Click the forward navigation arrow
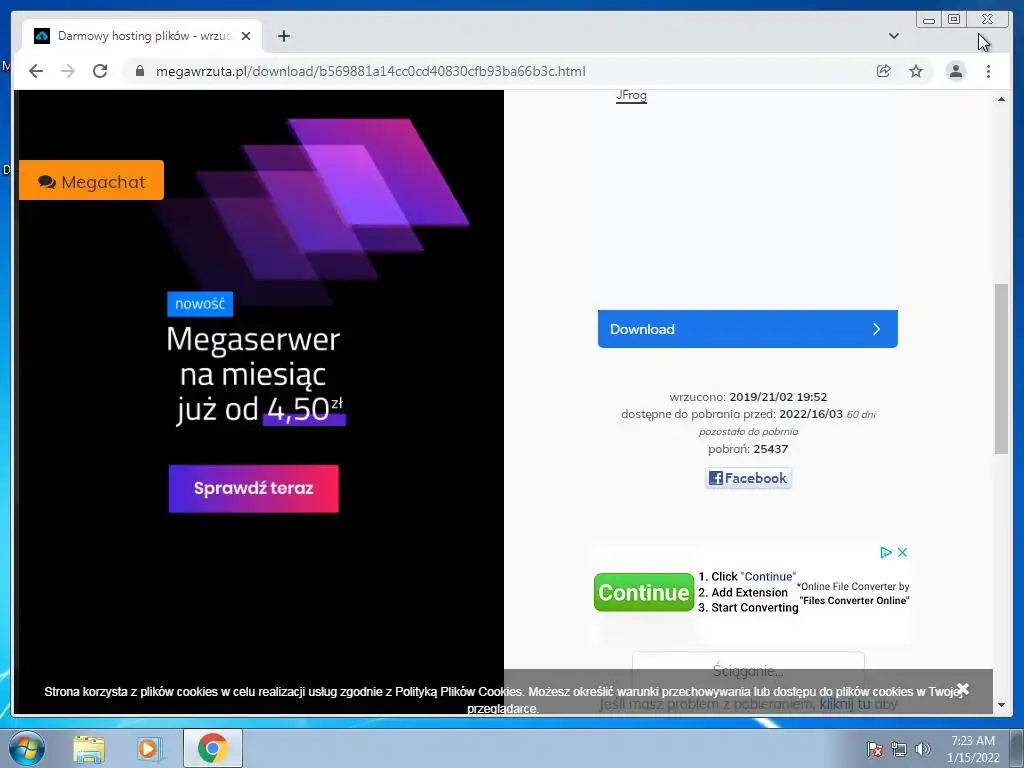1024x768 pixels. click(x=68, y=71)
